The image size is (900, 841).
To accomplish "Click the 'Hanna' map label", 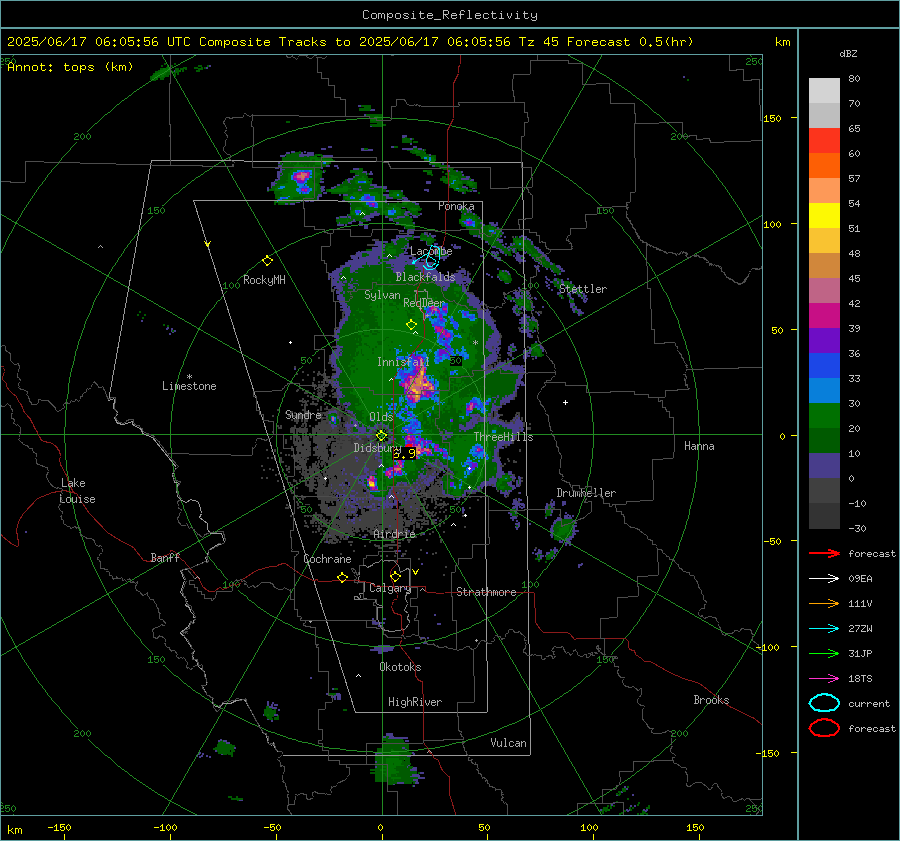I will click(699, 446).
